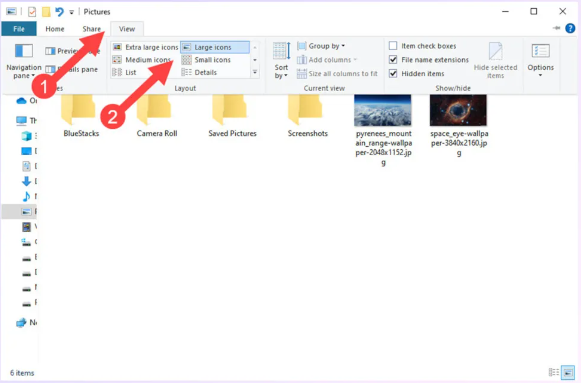Switch to large thumbnails view in status bar
The image size is (581, 383).
tap(568, 372)
